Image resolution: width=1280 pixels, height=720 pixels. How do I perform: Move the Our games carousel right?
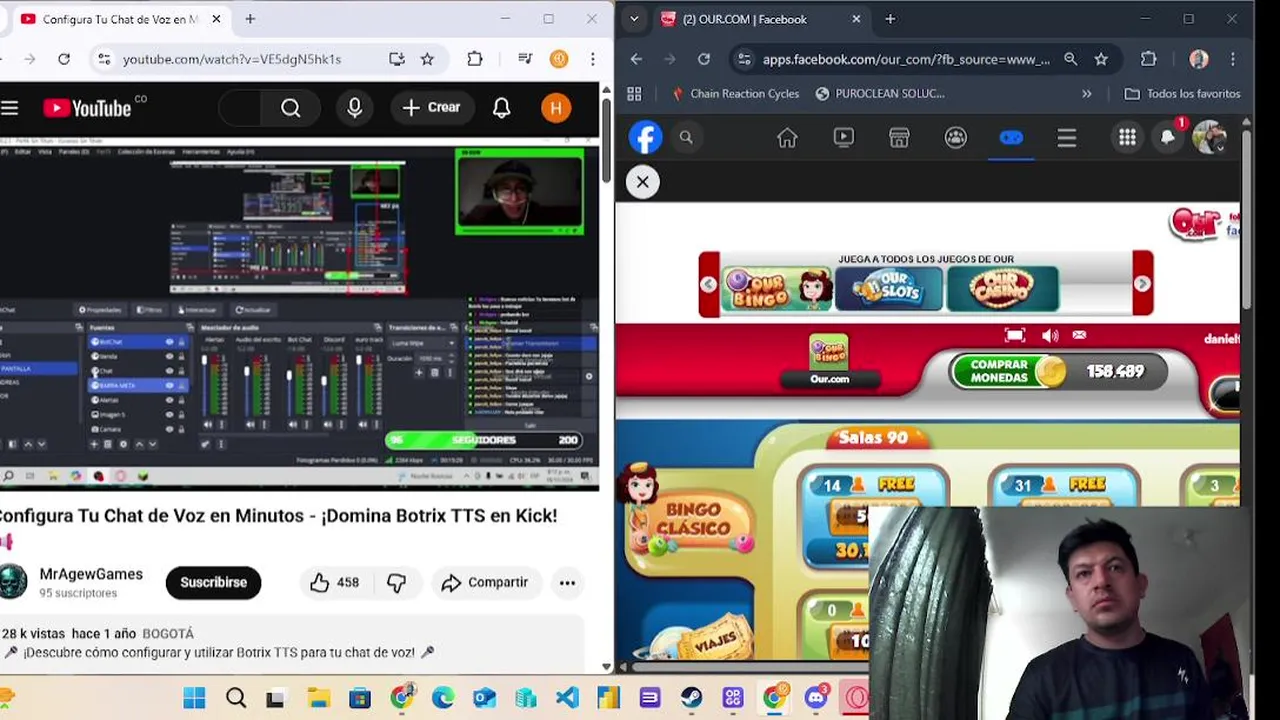point(1142,284)
